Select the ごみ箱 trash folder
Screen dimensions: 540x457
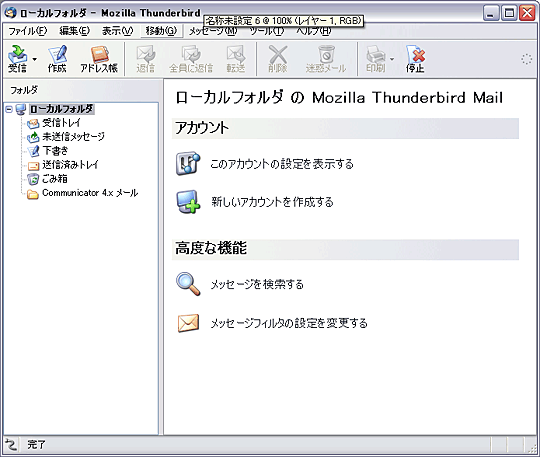point(55,179)
